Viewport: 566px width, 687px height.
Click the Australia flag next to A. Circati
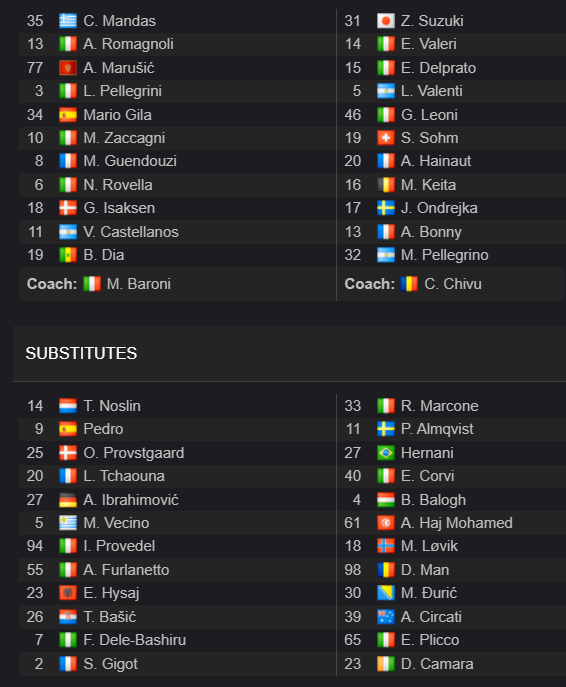tap(386, 617)
